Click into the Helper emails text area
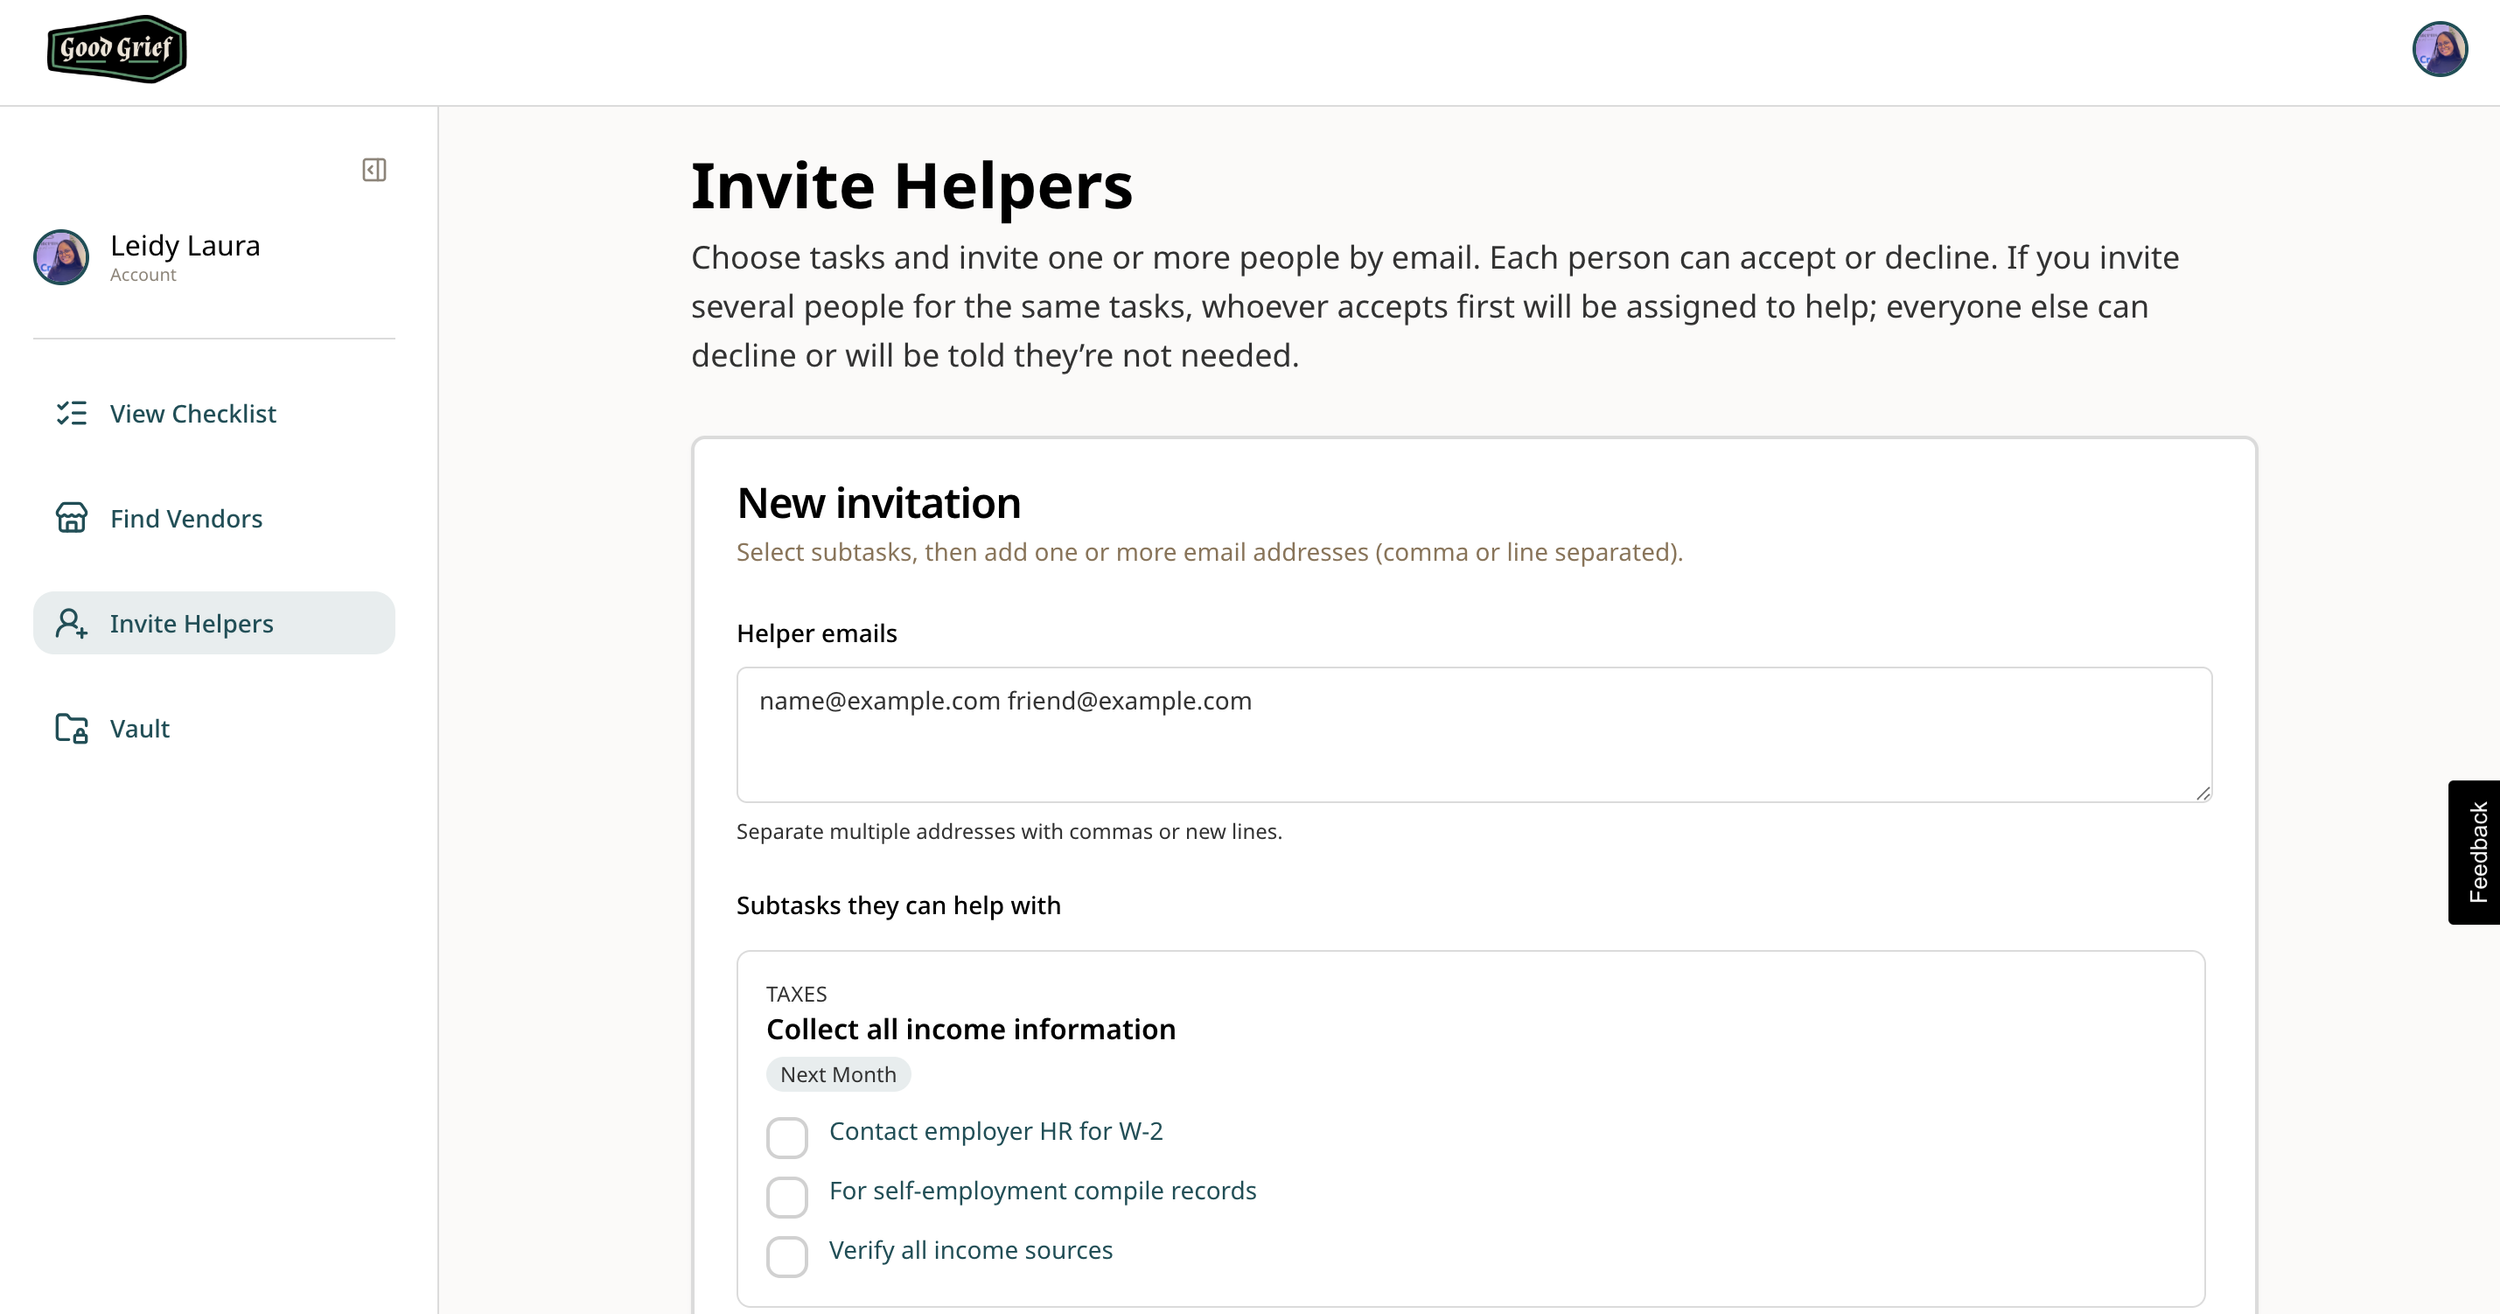This screenshot has width=2500, height=1314. 1474,735
